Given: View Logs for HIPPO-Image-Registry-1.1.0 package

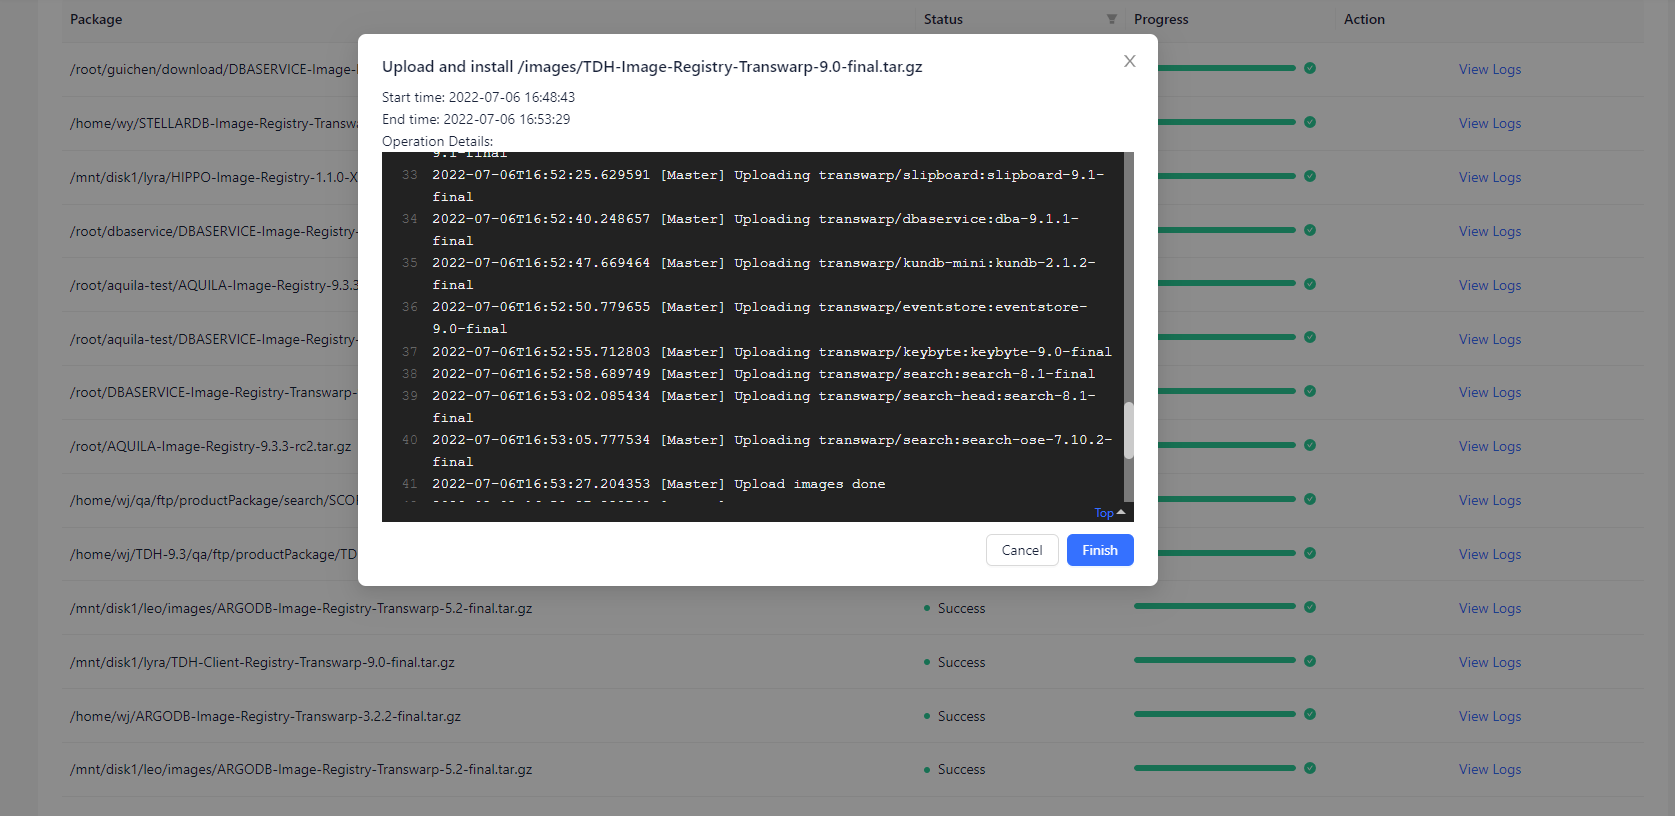Looking at the screenshot, I should click(x=1489, y=177).
